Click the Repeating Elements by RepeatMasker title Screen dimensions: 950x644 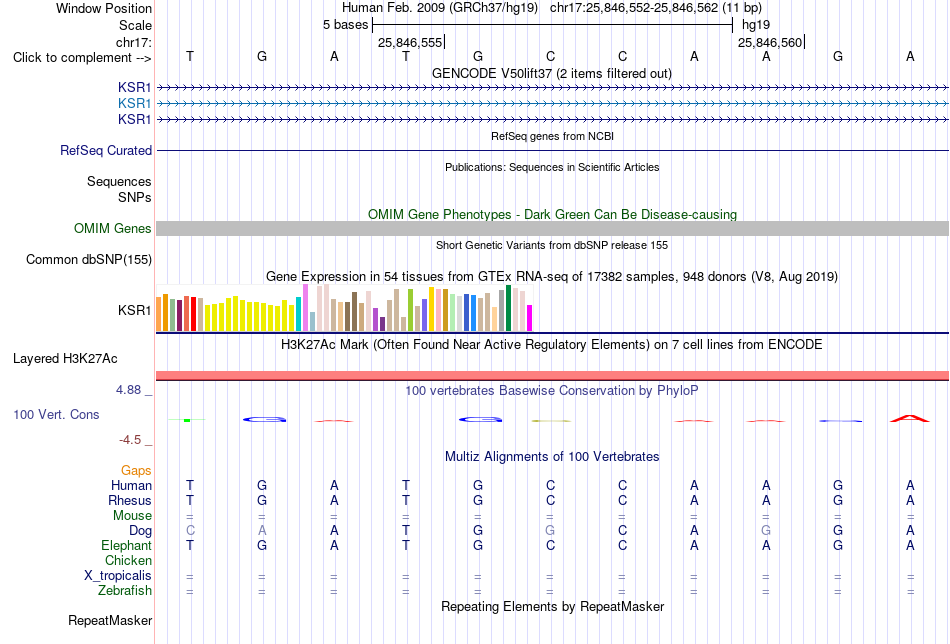[x=552, y=606]
